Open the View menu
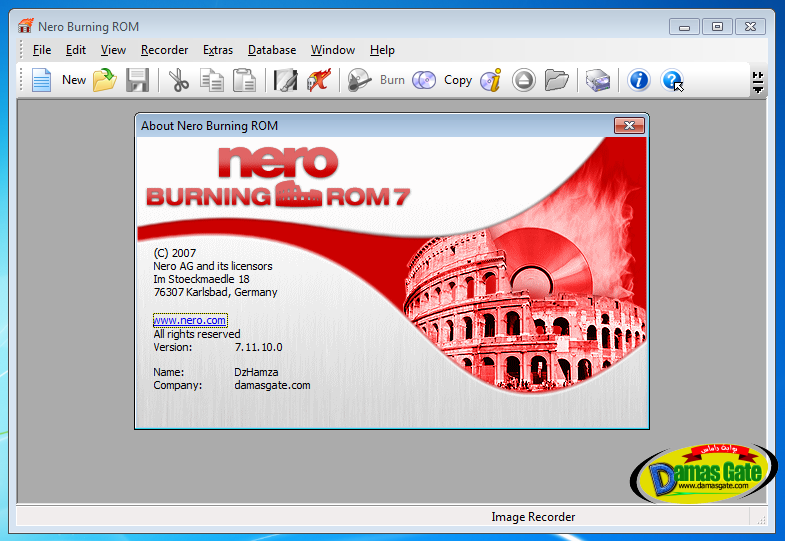785x541 pixels. tap(113, 50)
